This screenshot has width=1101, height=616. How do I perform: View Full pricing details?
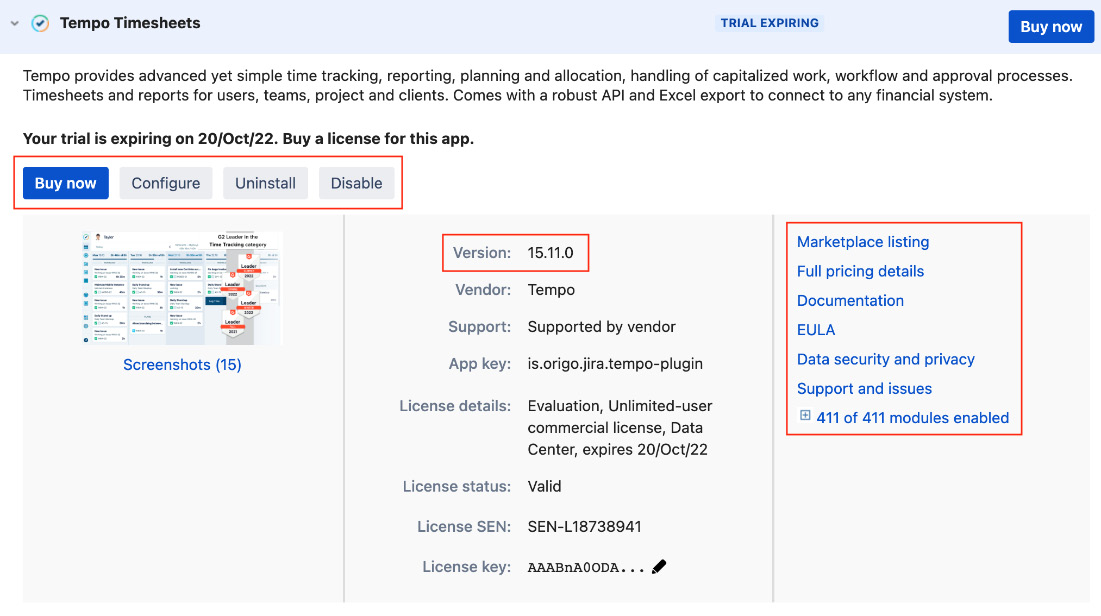tap(860, 271)
